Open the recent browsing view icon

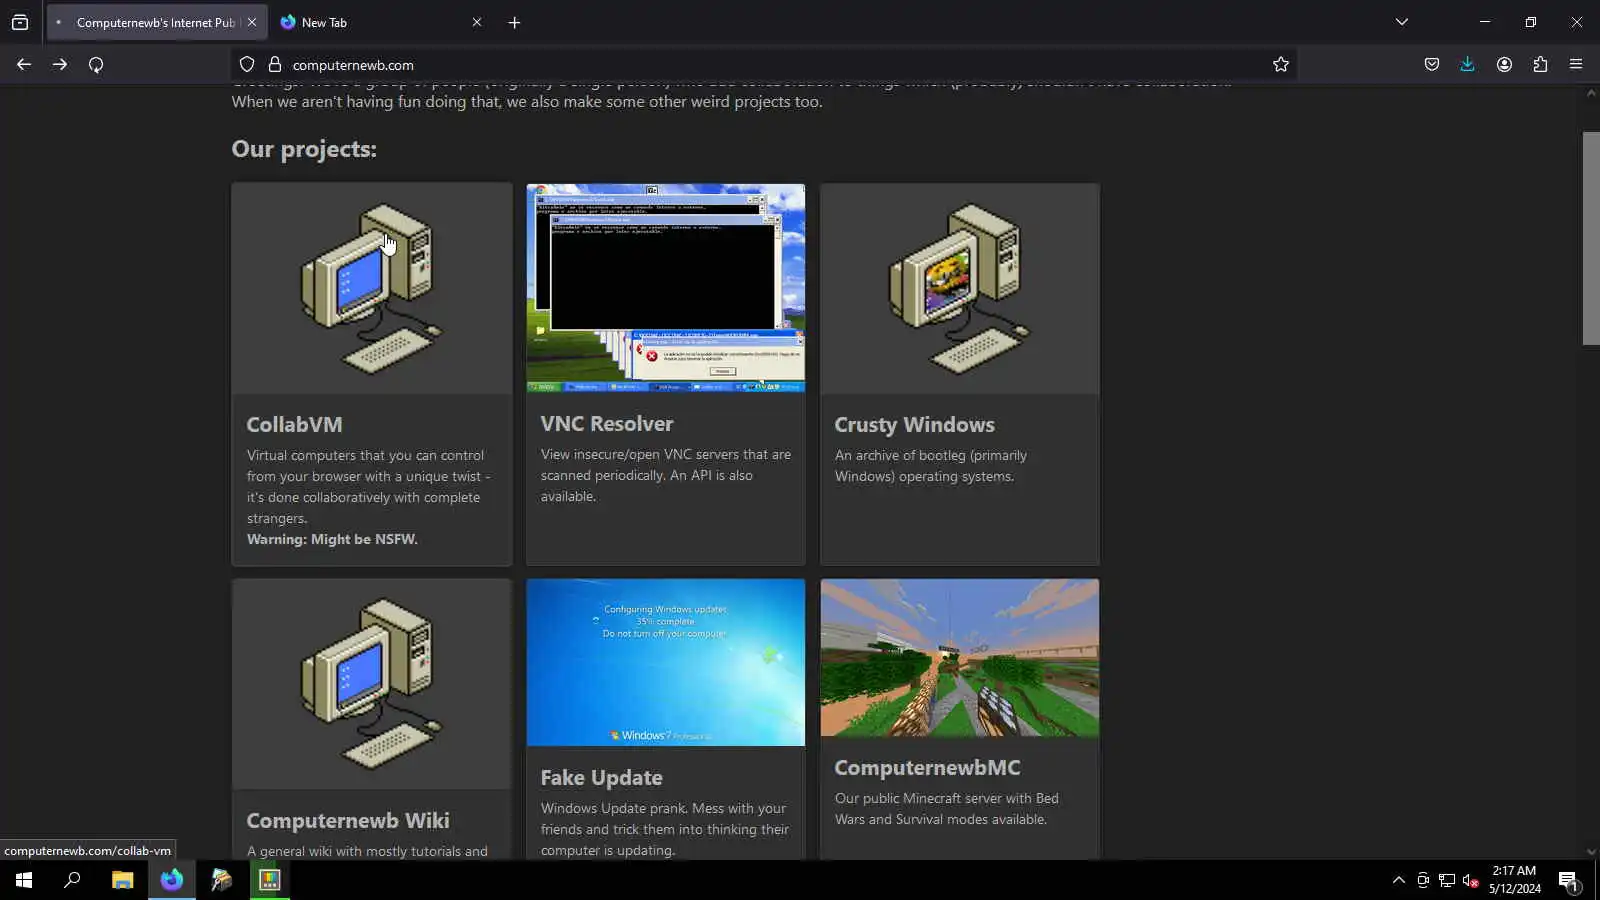coord(20,22)
